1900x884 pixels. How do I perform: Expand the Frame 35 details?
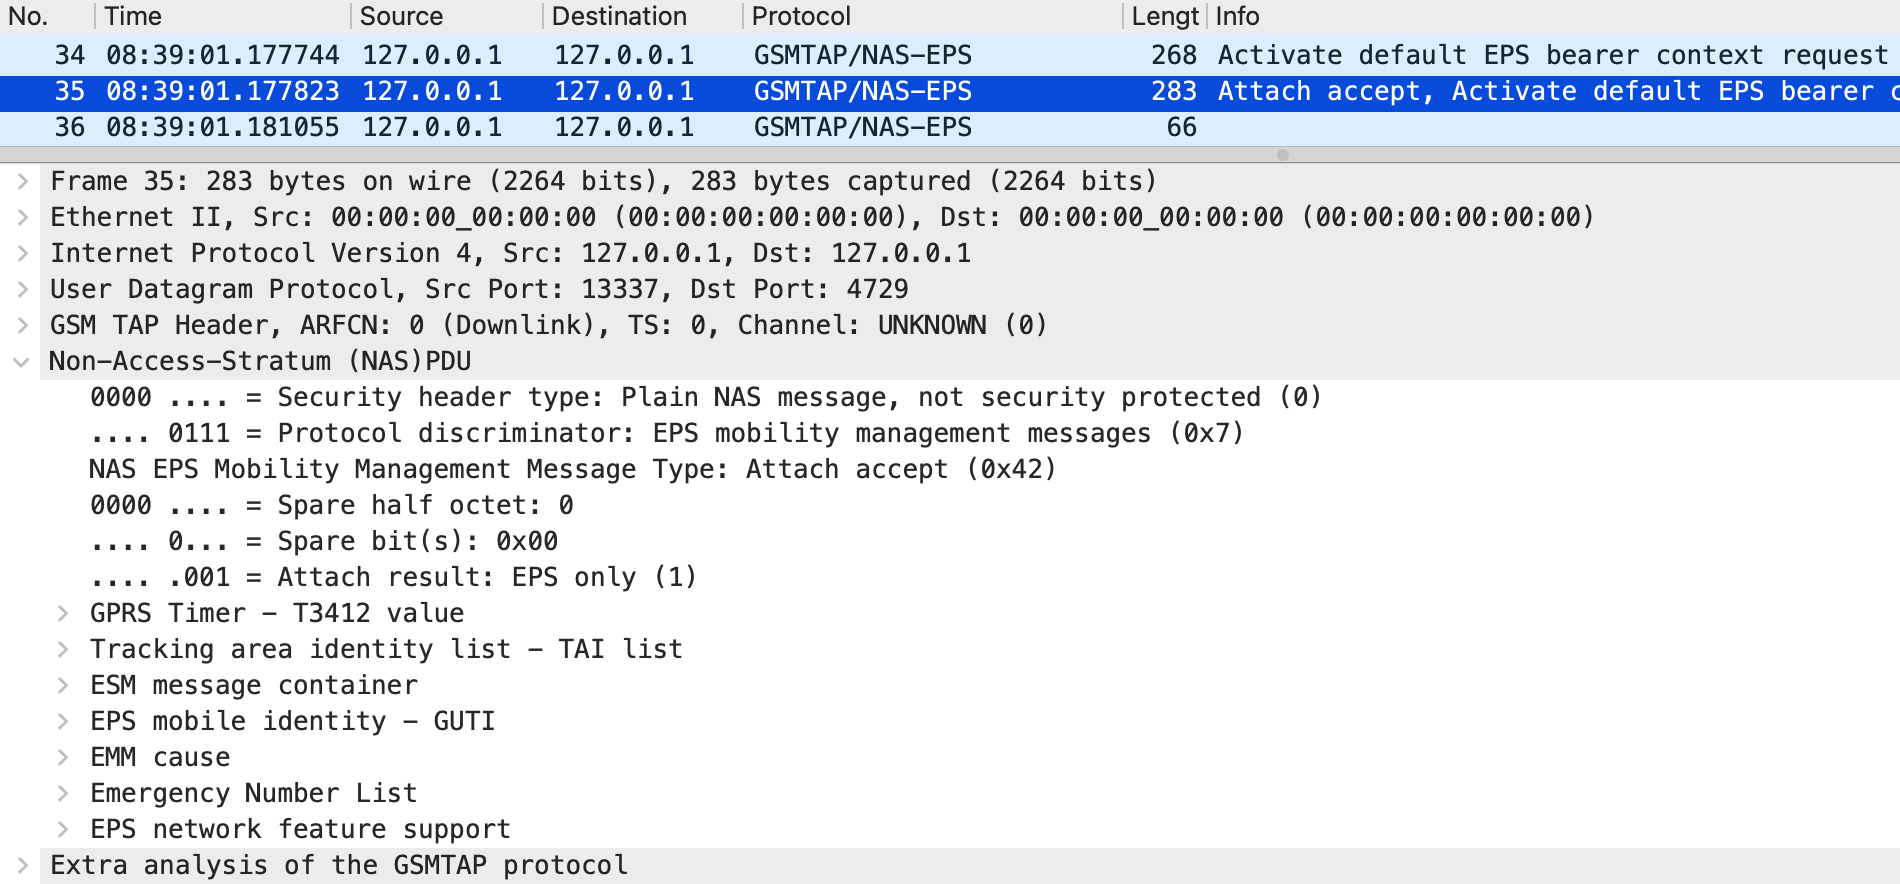pyautogui.click(x=22, y=181)
